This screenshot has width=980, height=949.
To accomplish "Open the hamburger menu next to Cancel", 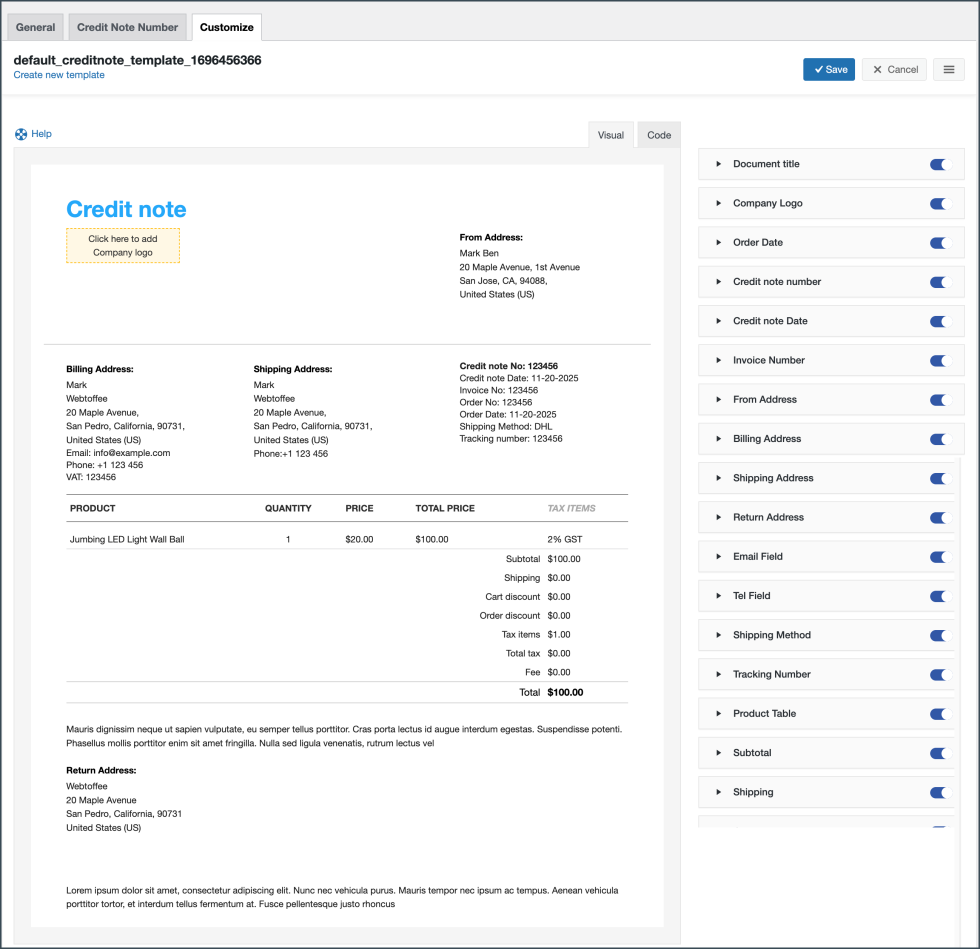I will (948, 69).
